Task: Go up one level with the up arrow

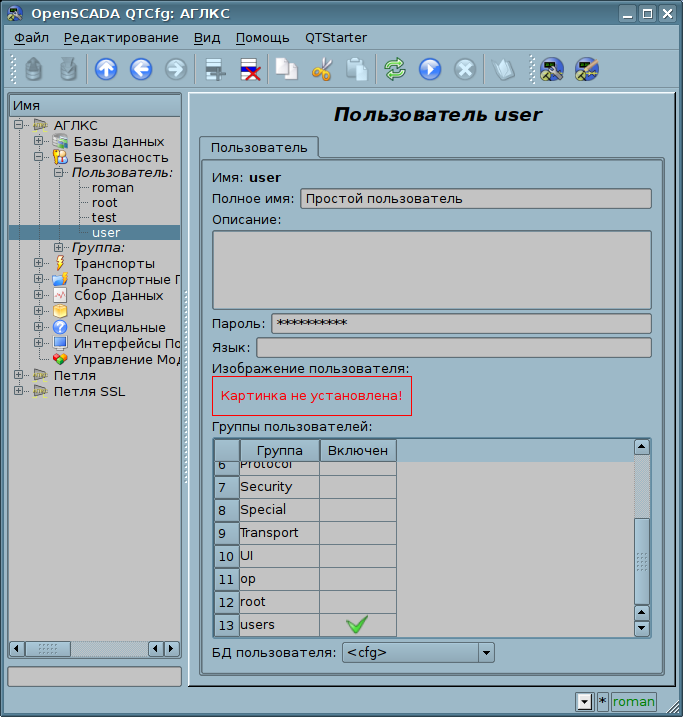Action: coord(106,70)
